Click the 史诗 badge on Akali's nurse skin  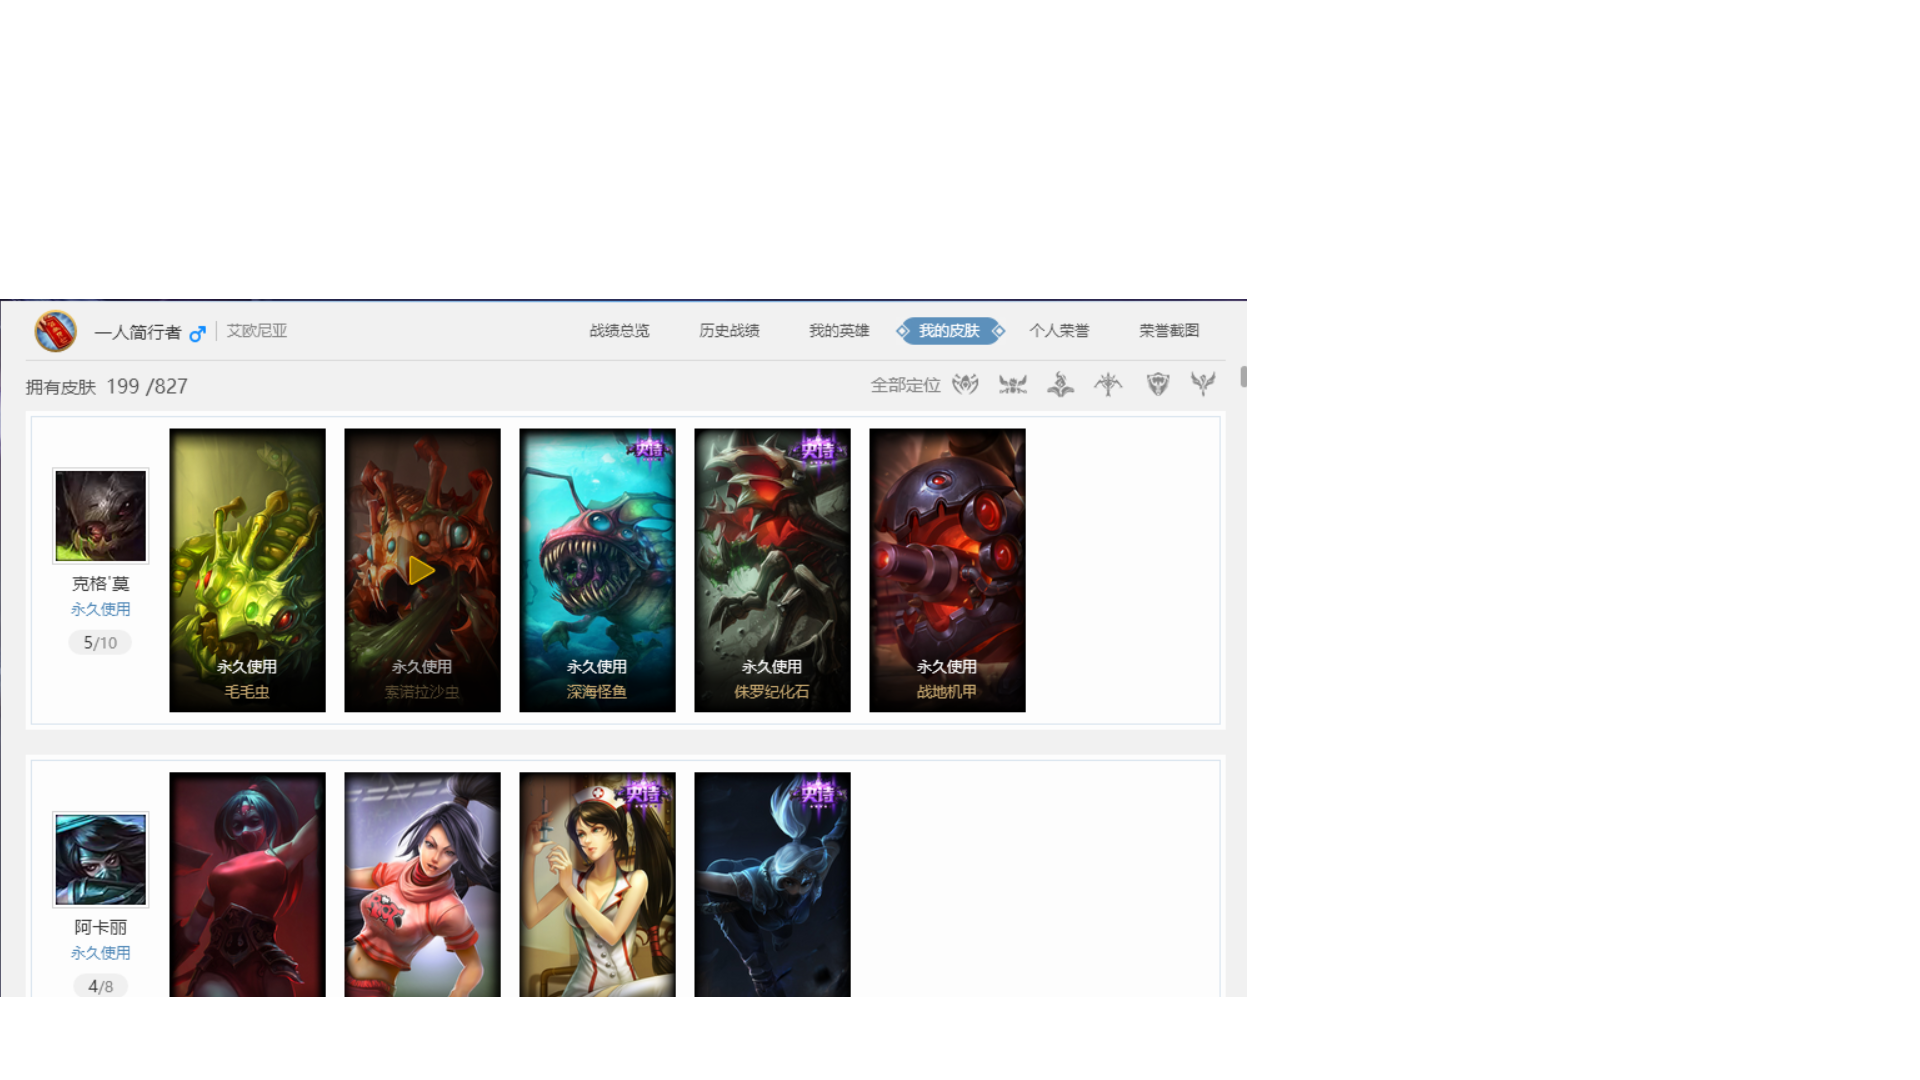pos(645,793)
